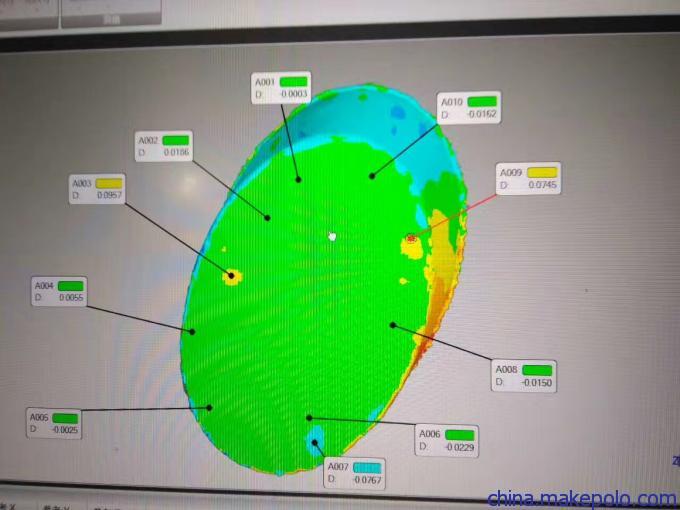Click the A010 annotation label
Screen dimensions: 680x510
pos(469,108)
